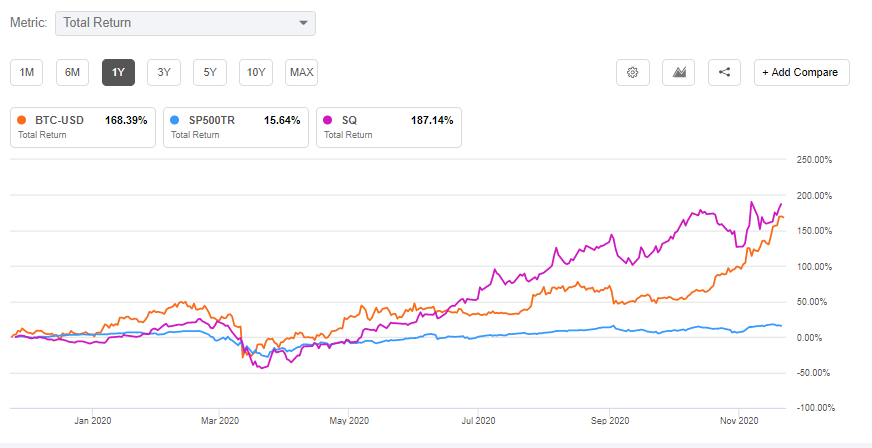This screenshot has width=872, height=448.
Task: Click the 187.14% SQ return value
Action: point(432,120)
